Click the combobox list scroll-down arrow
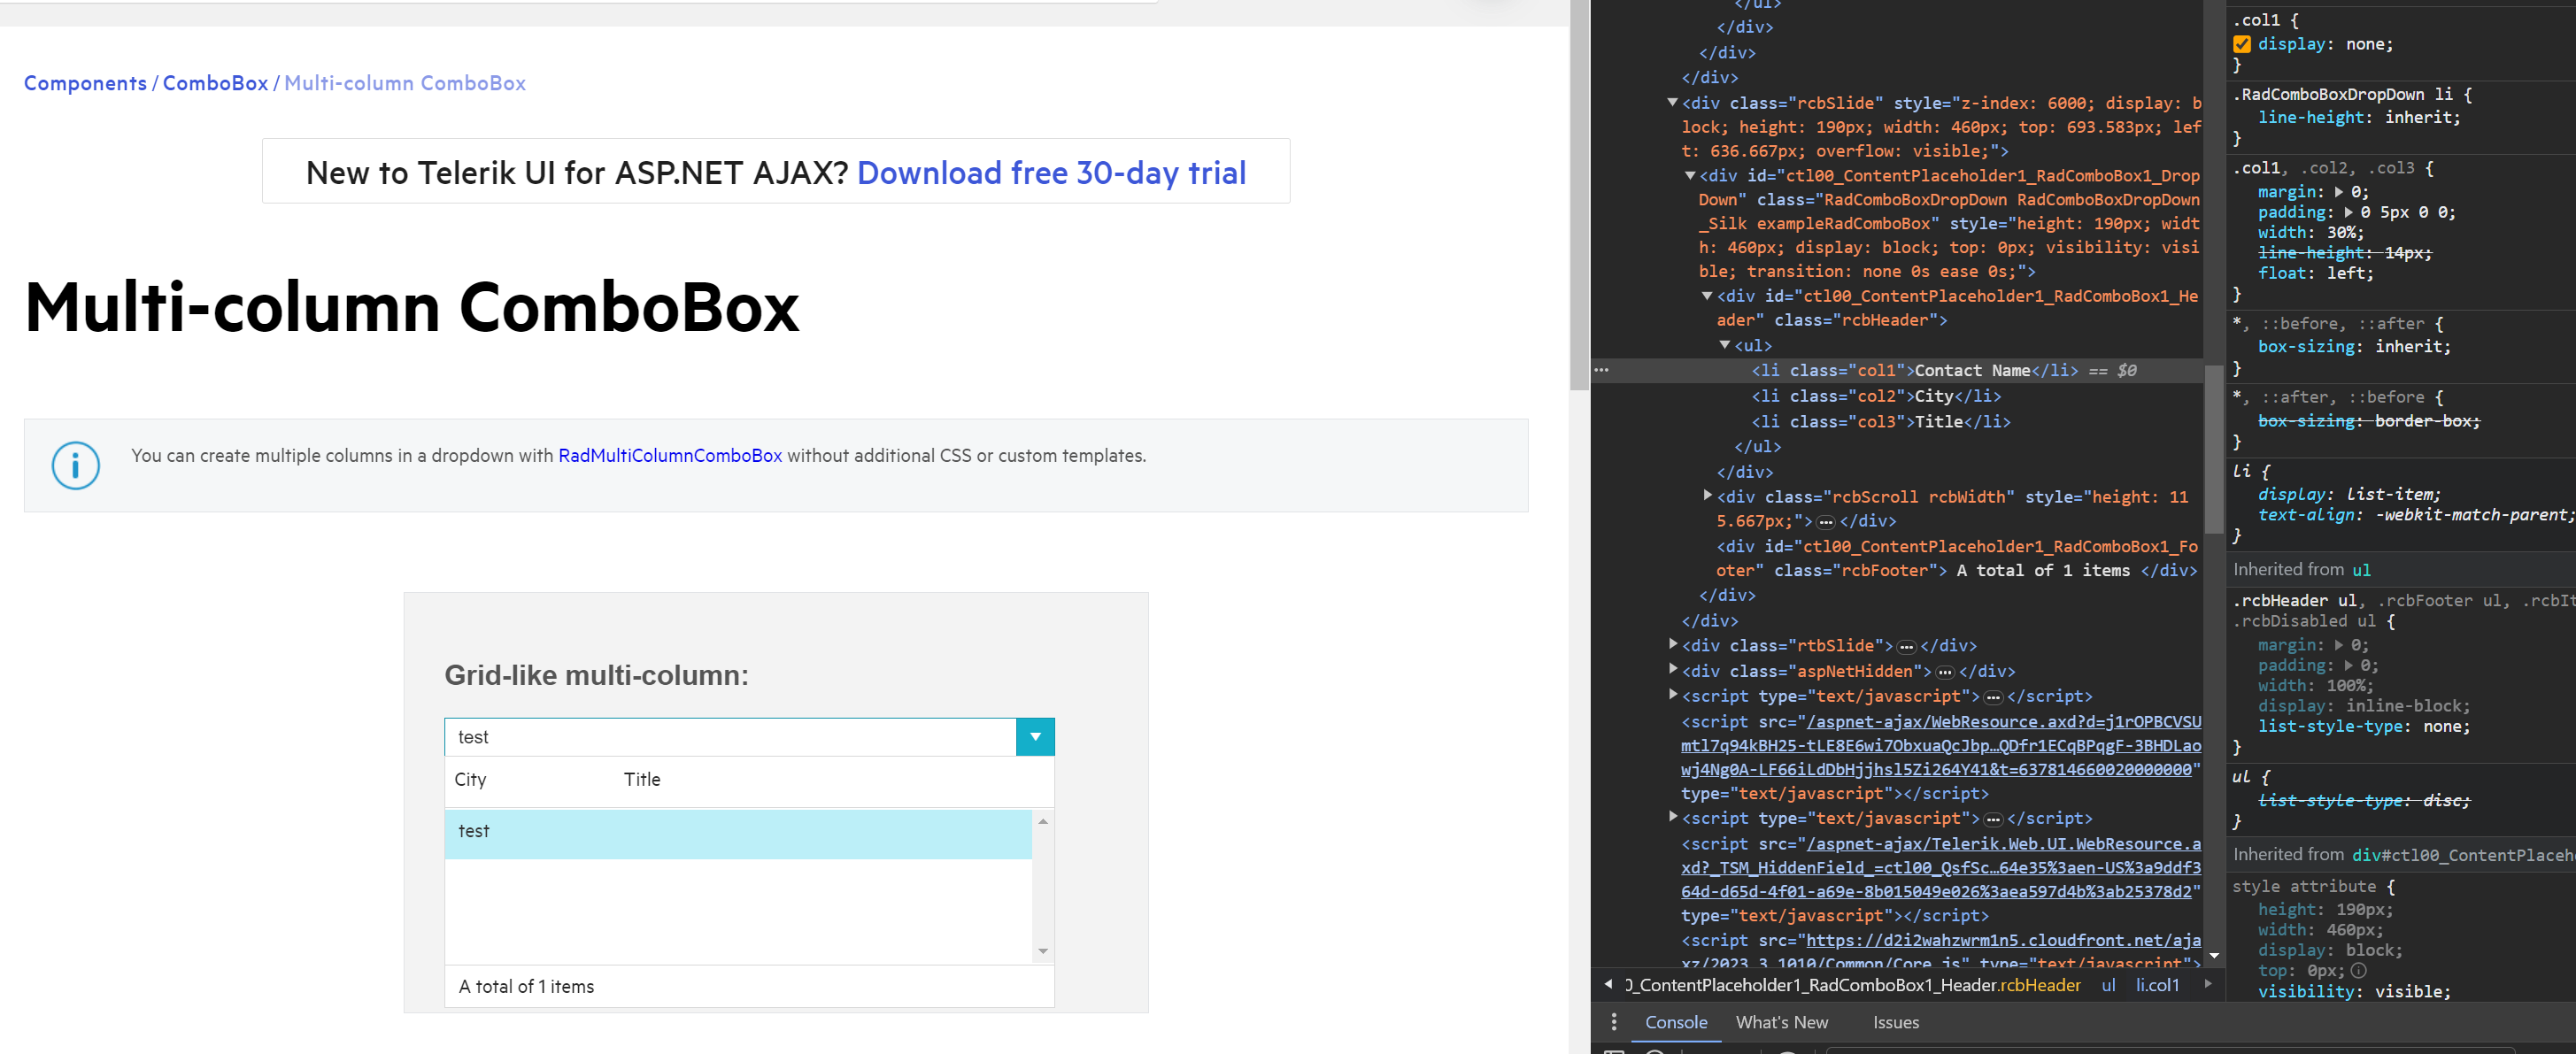This screenshot has width=2576, height=1054. click(x=1043, y=951)
